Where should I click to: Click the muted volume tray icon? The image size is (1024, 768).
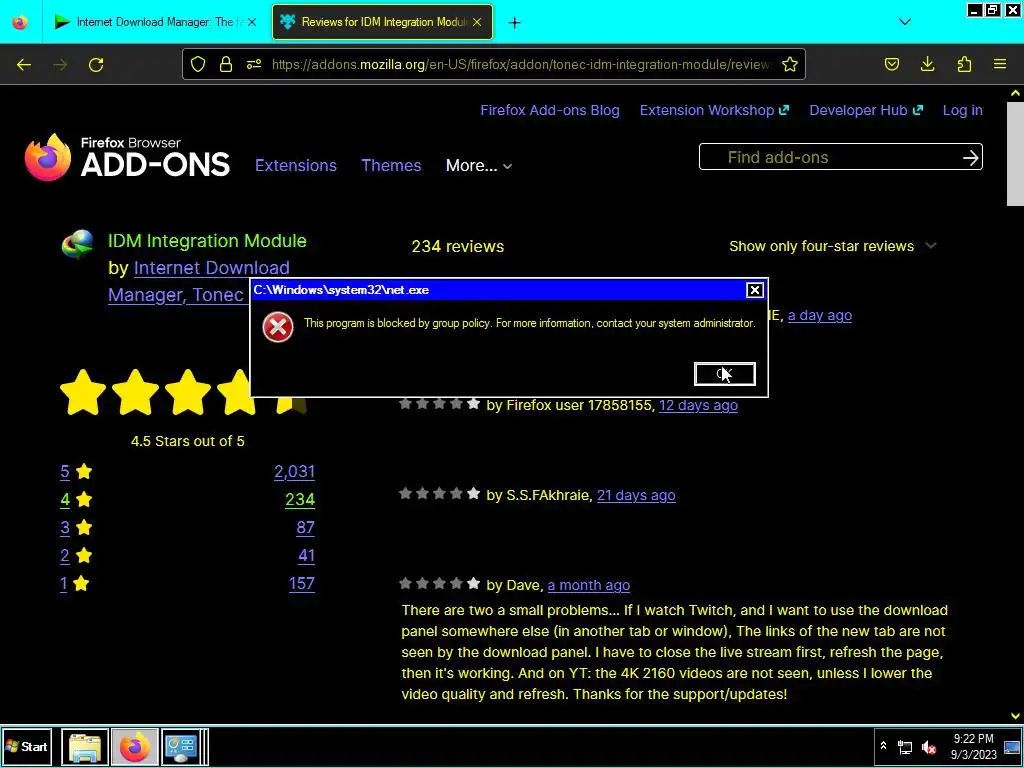(929, 747)
